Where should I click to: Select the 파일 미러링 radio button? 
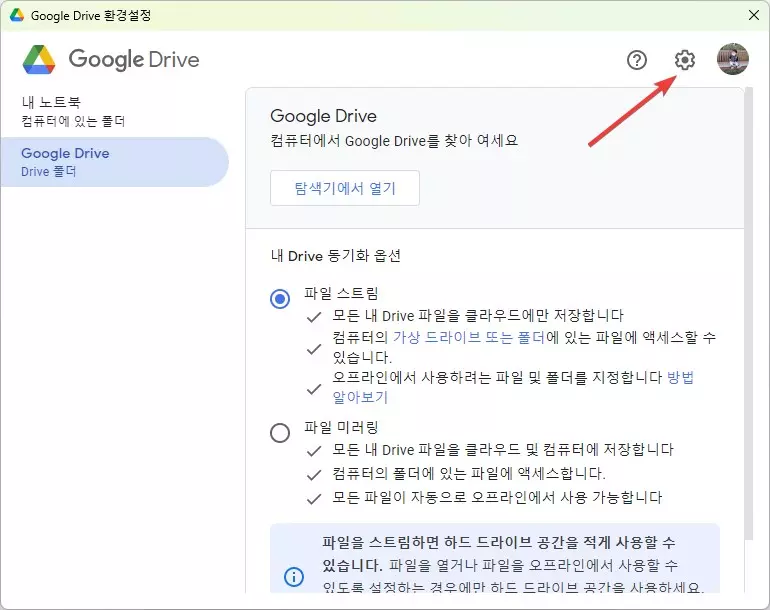(280, 433)
